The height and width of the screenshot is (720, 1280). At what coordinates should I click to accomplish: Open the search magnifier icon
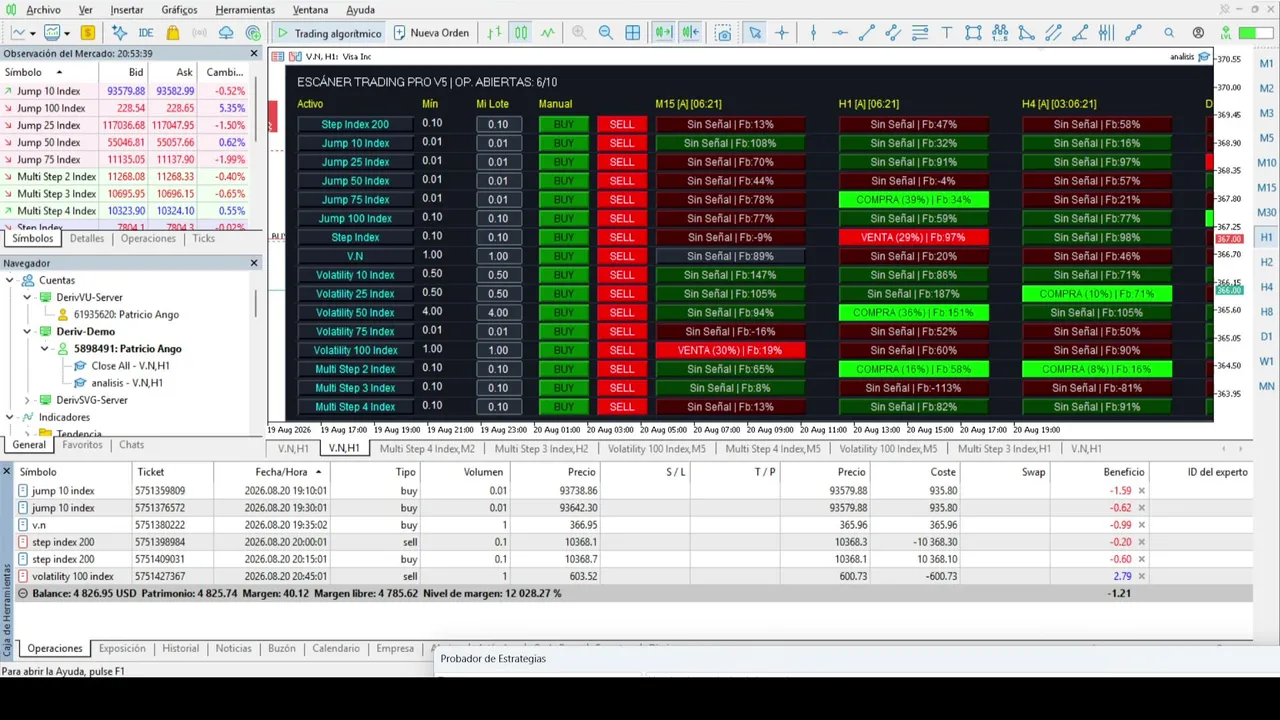(x=1169, y=33)
